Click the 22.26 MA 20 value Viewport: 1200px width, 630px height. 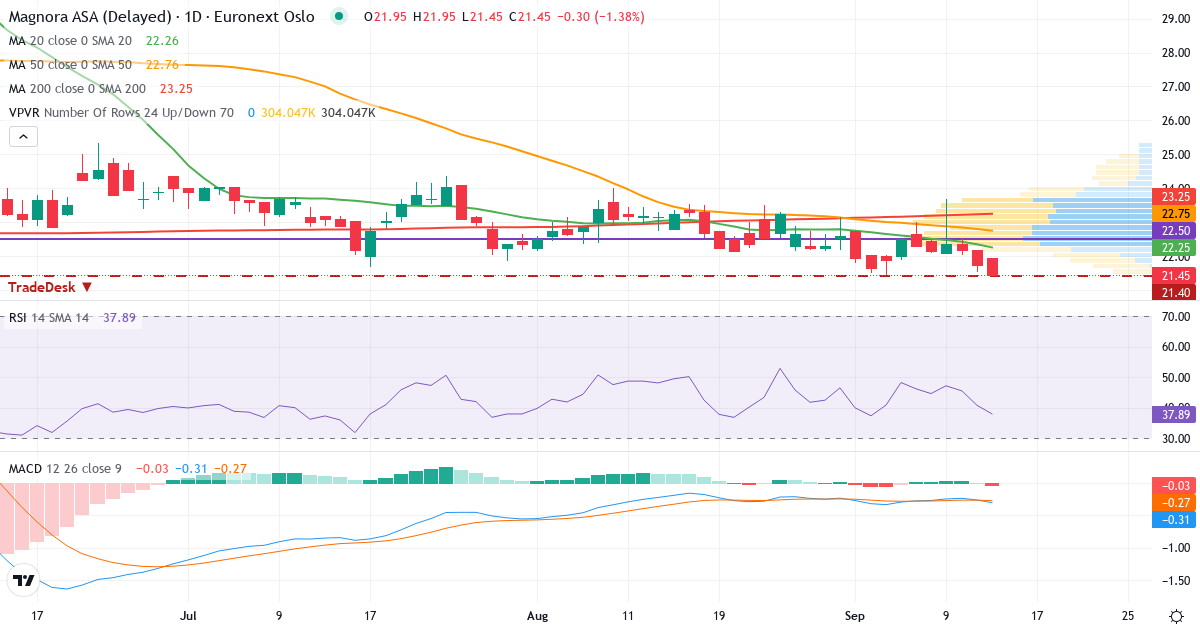[162, 41]
